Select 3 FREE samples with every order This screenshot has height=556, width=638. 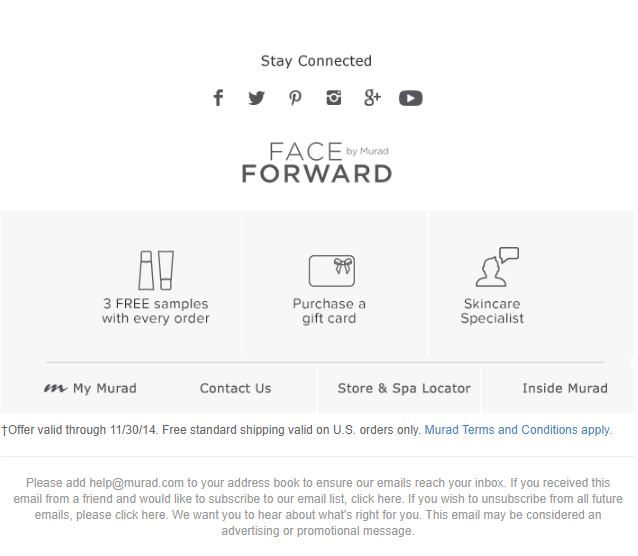coord(155,311)
